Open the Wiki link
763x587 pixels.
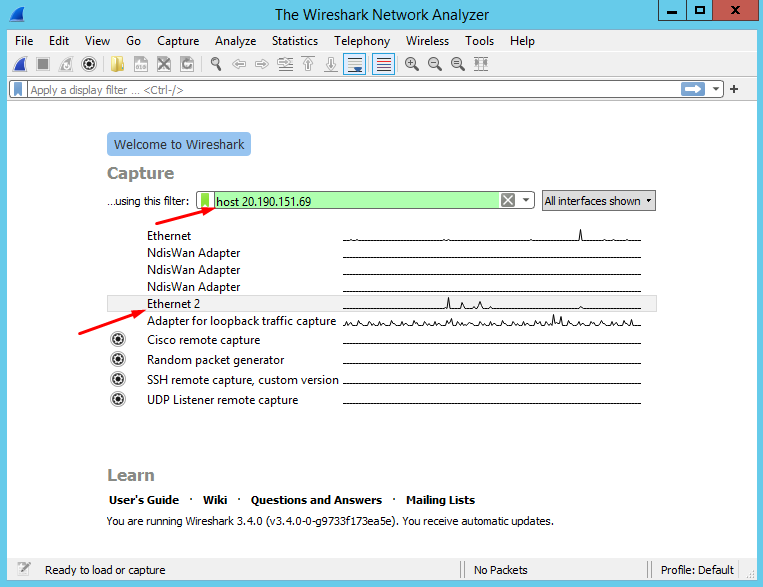pyautogui.click(x=215, y=500)
